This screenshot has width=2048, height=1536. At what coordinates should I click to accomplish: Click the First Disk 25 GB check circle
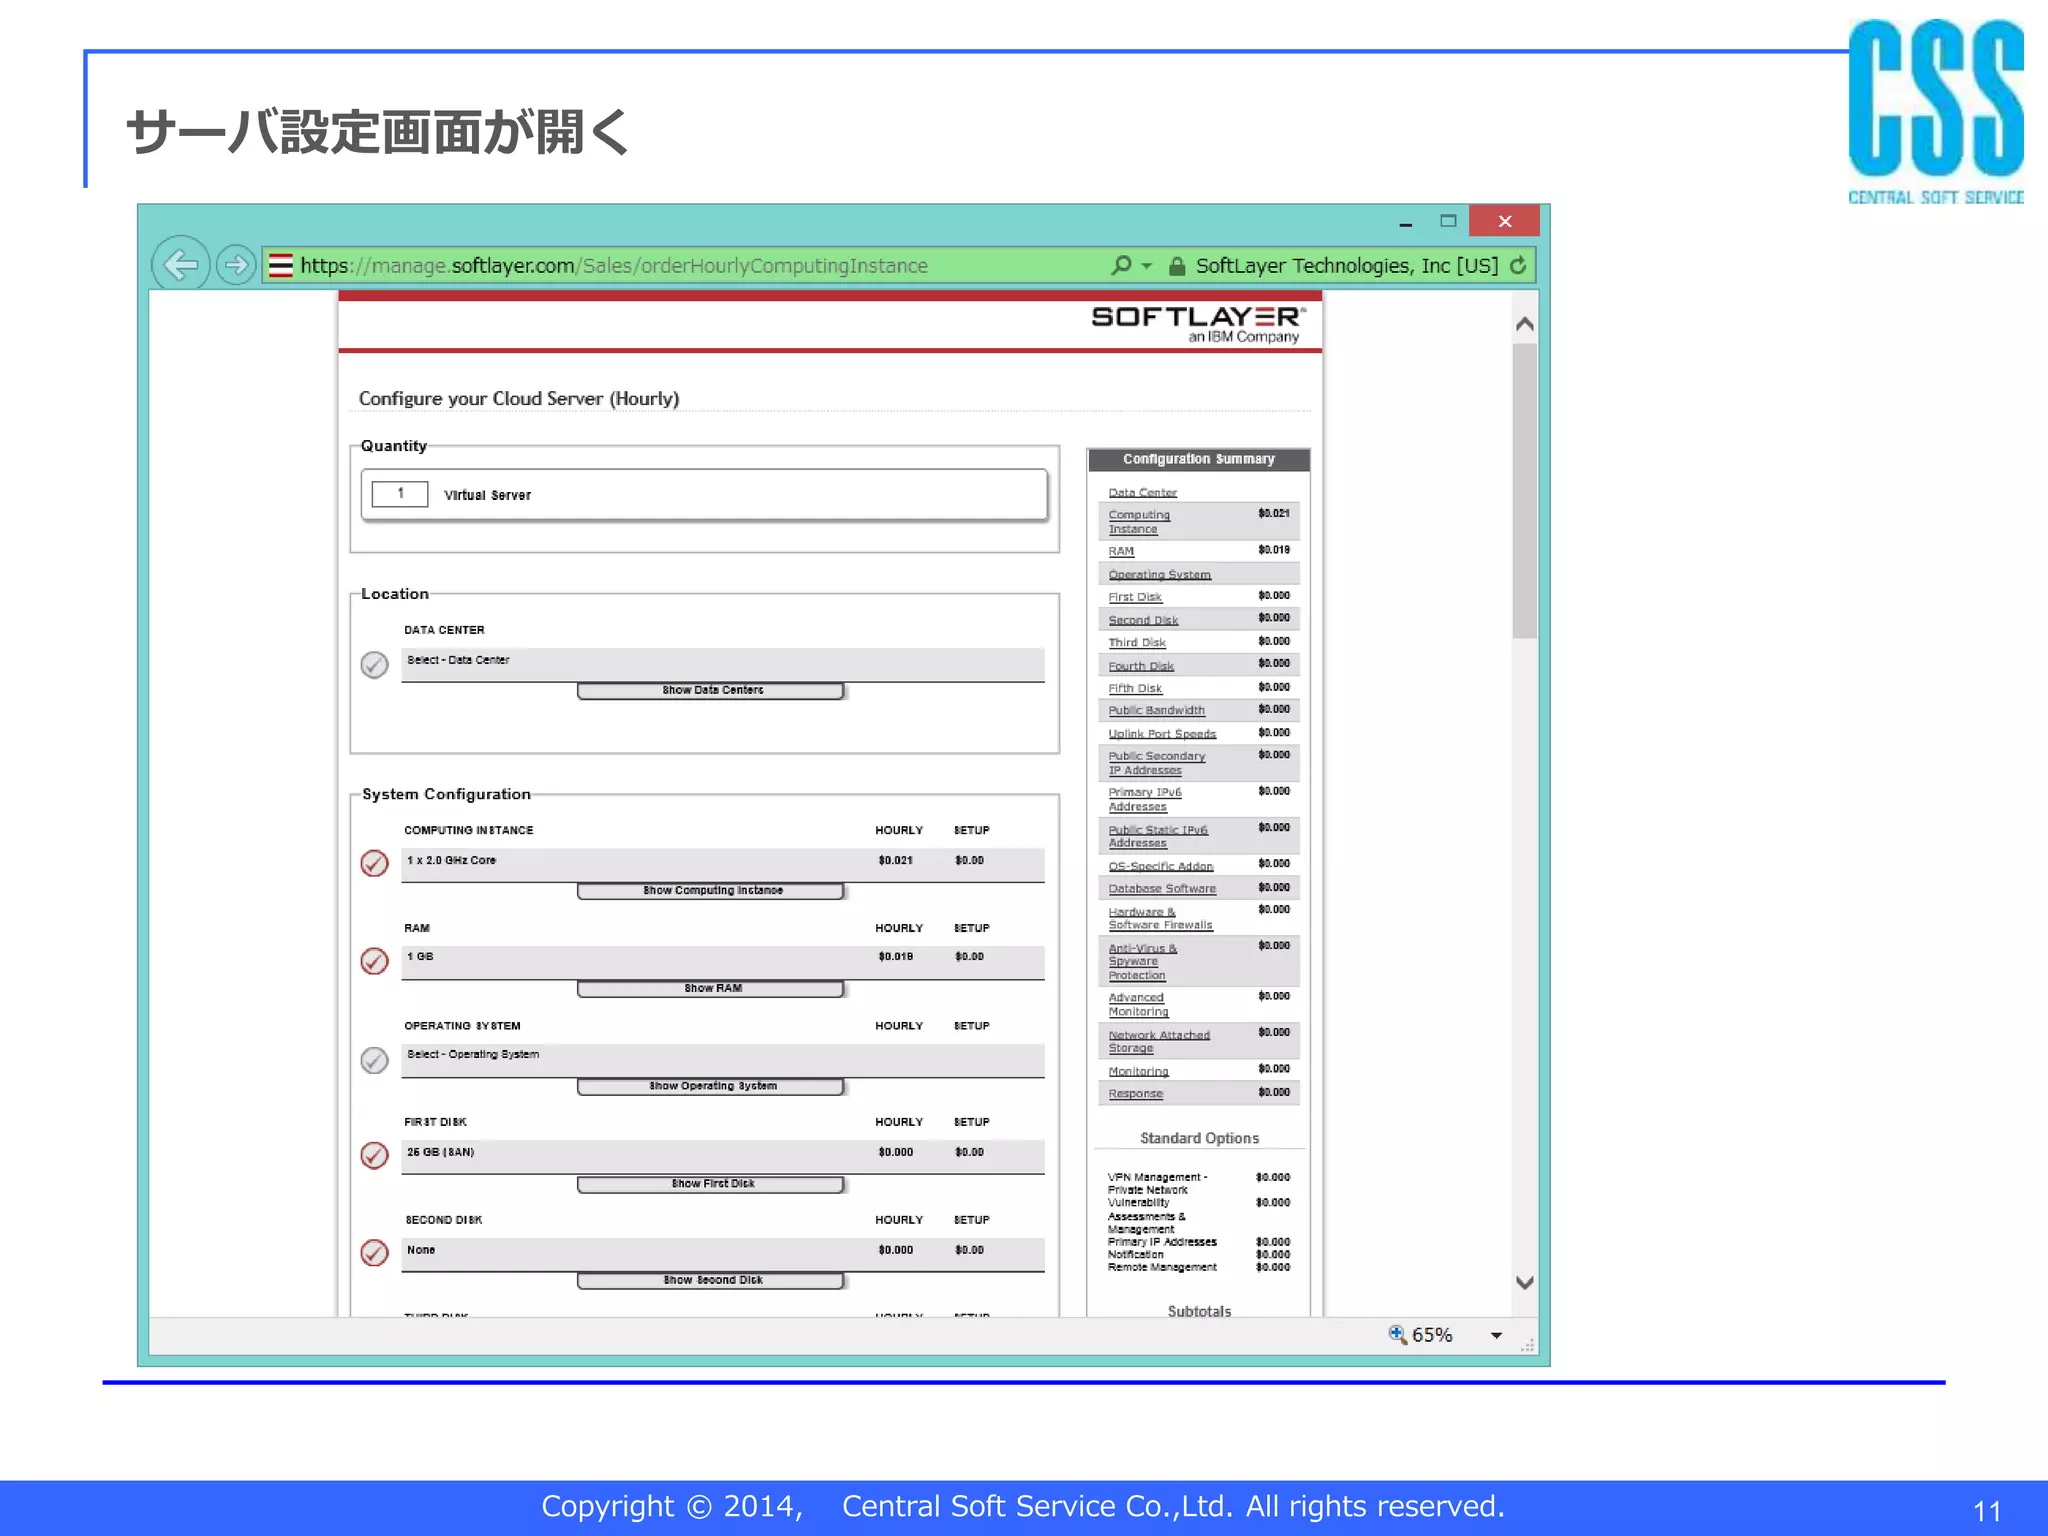374,1155
